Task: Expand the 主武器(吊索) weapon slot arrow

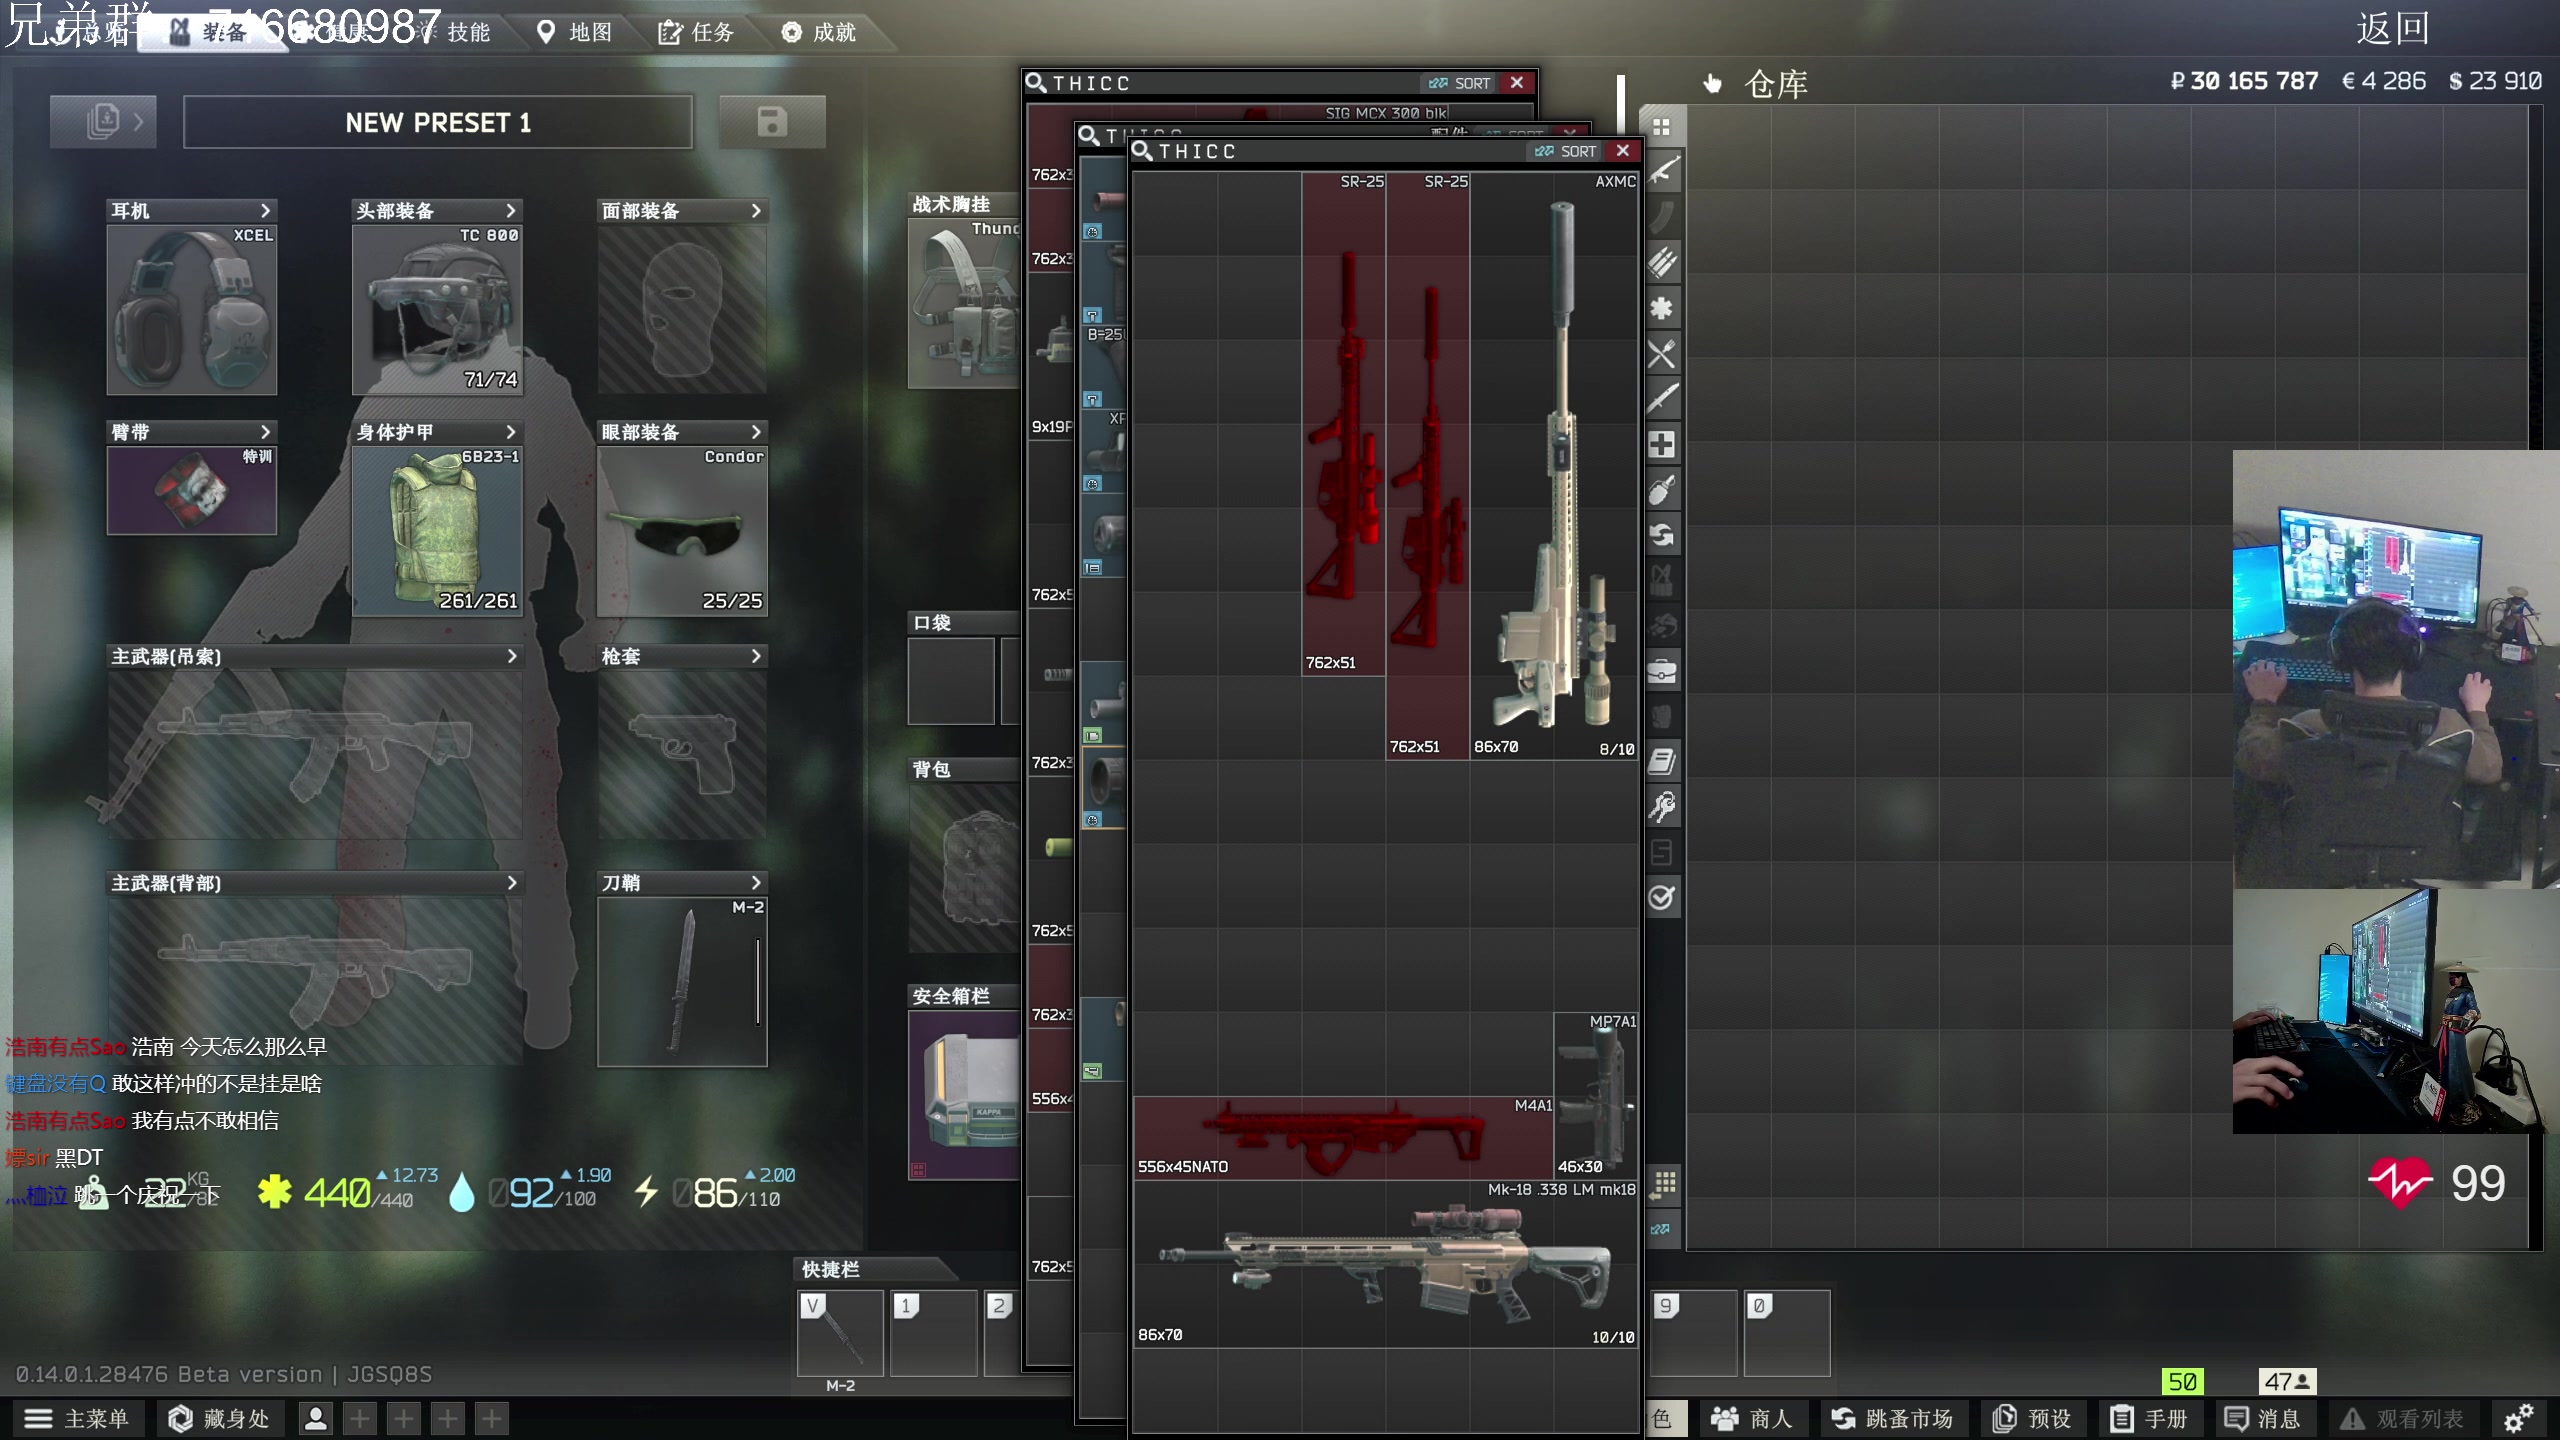Action: click(511, 656)
